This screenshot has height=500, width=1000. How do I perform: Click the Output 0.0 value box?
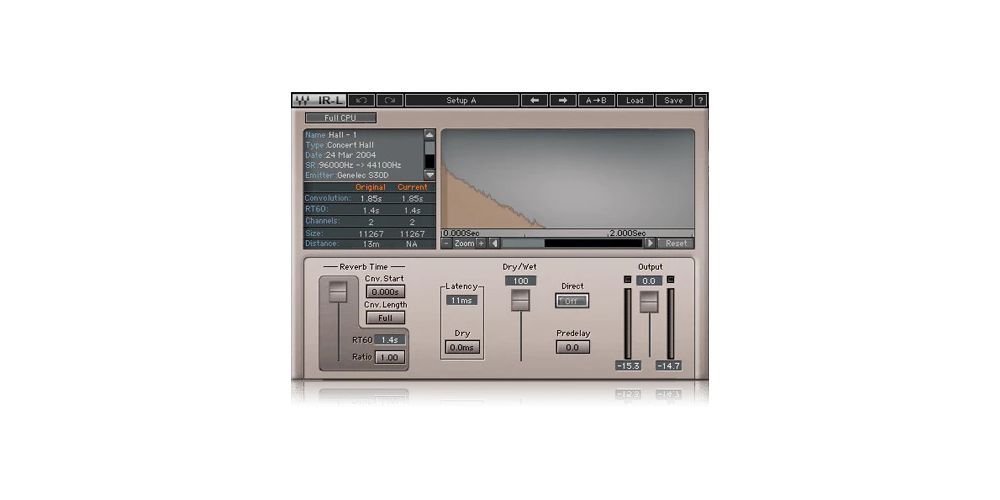(649, 281)
